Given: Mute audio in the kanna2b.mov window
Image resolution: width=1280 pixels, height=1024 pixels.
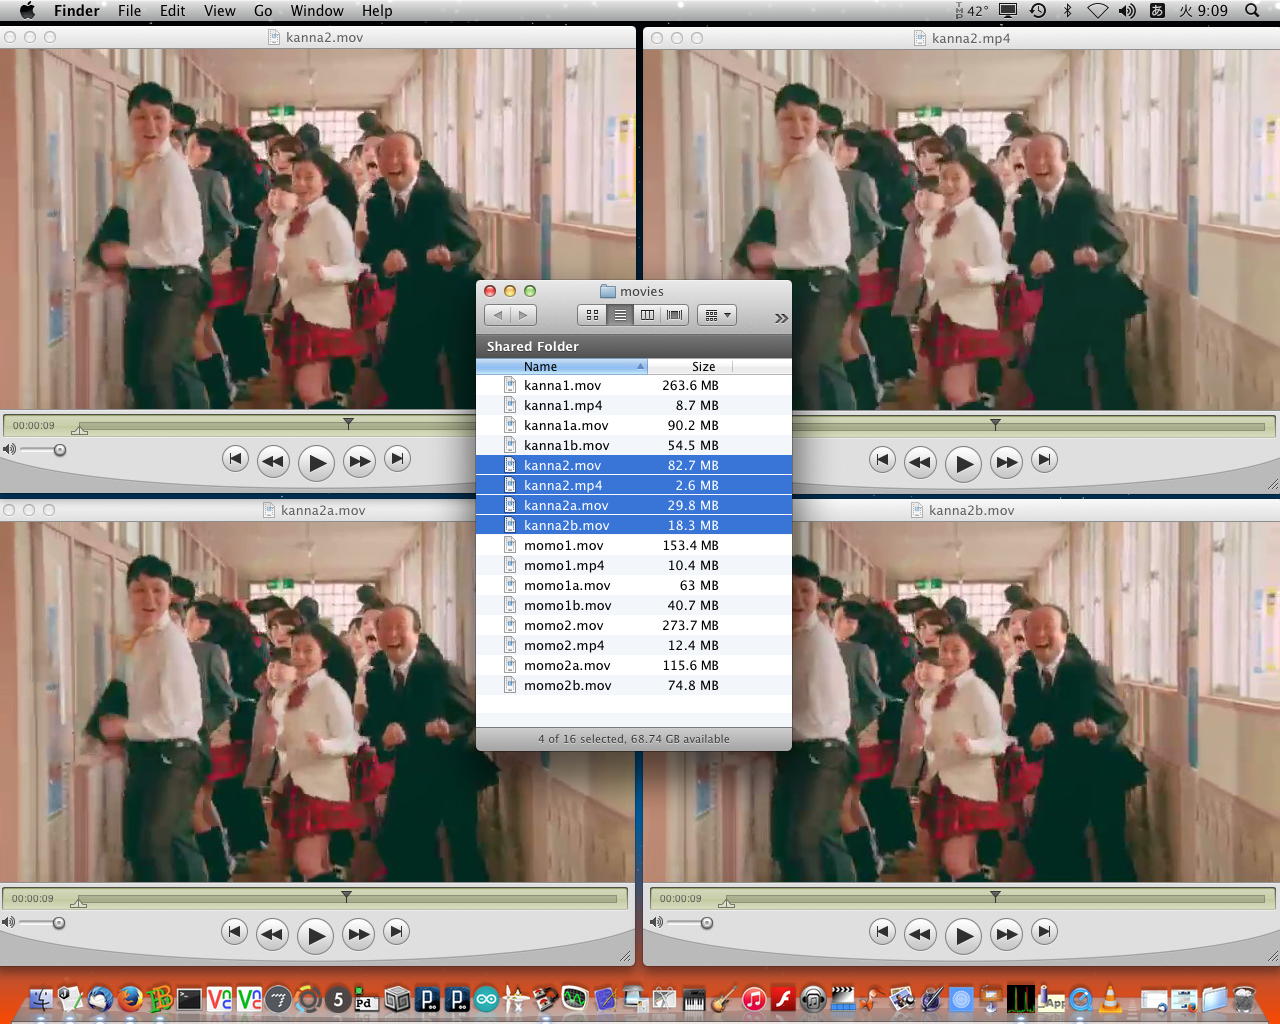Looking at the screenshot, I should 656,922.
